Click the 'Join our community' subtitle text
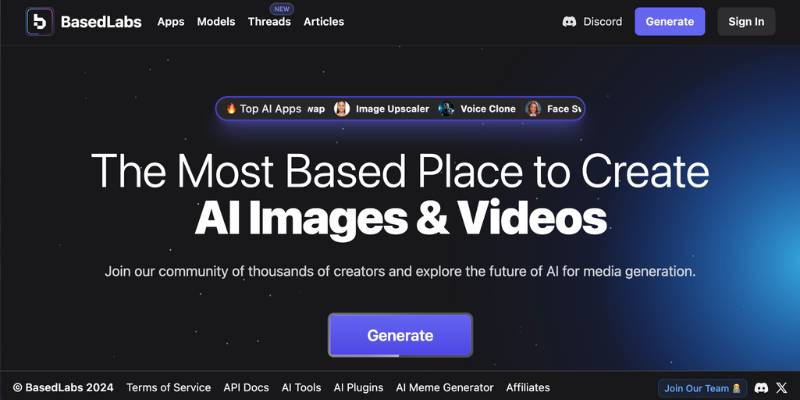The image size is (800, 400). (400, 271)
